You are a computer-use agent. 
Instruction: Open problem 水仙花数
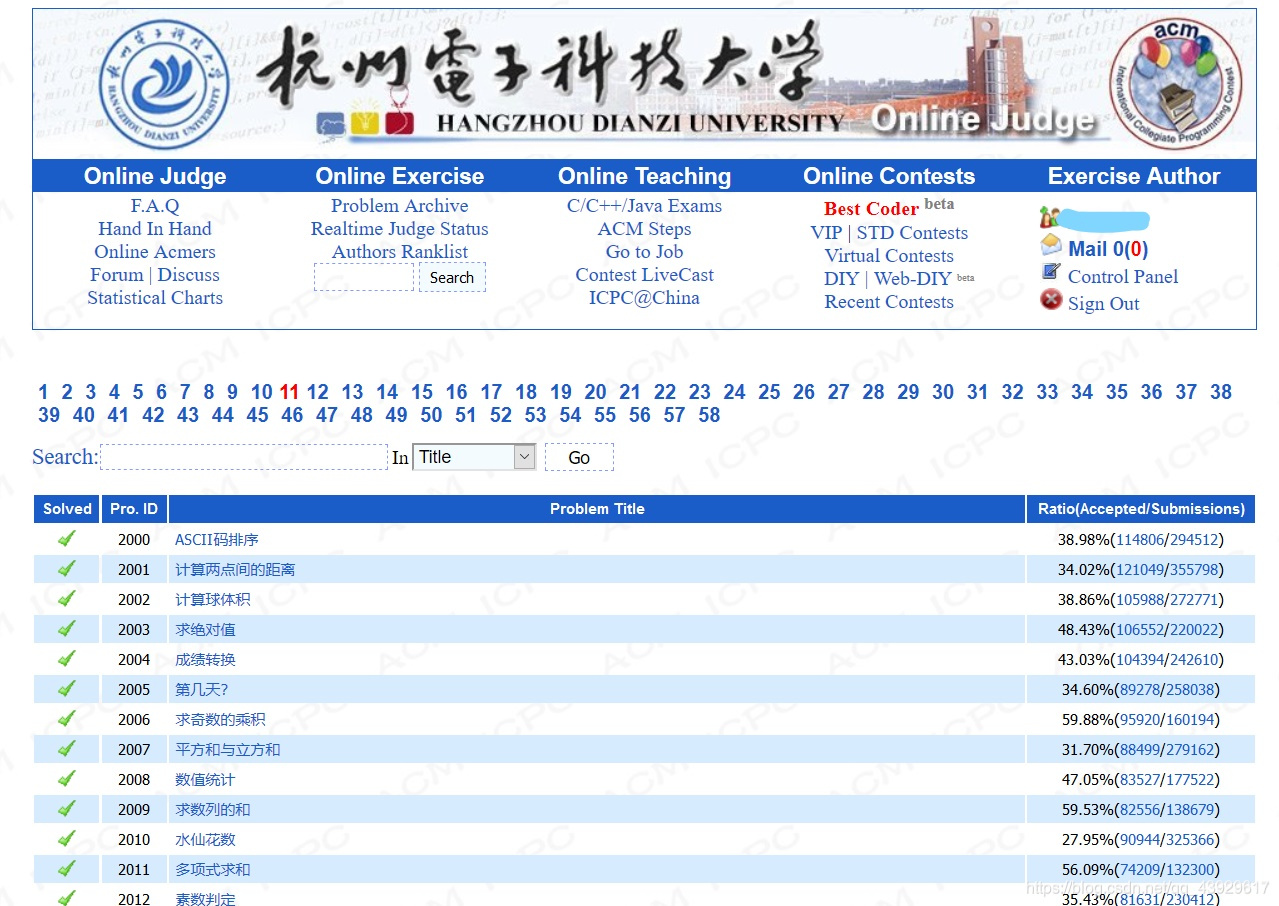(x=205, y=840)
